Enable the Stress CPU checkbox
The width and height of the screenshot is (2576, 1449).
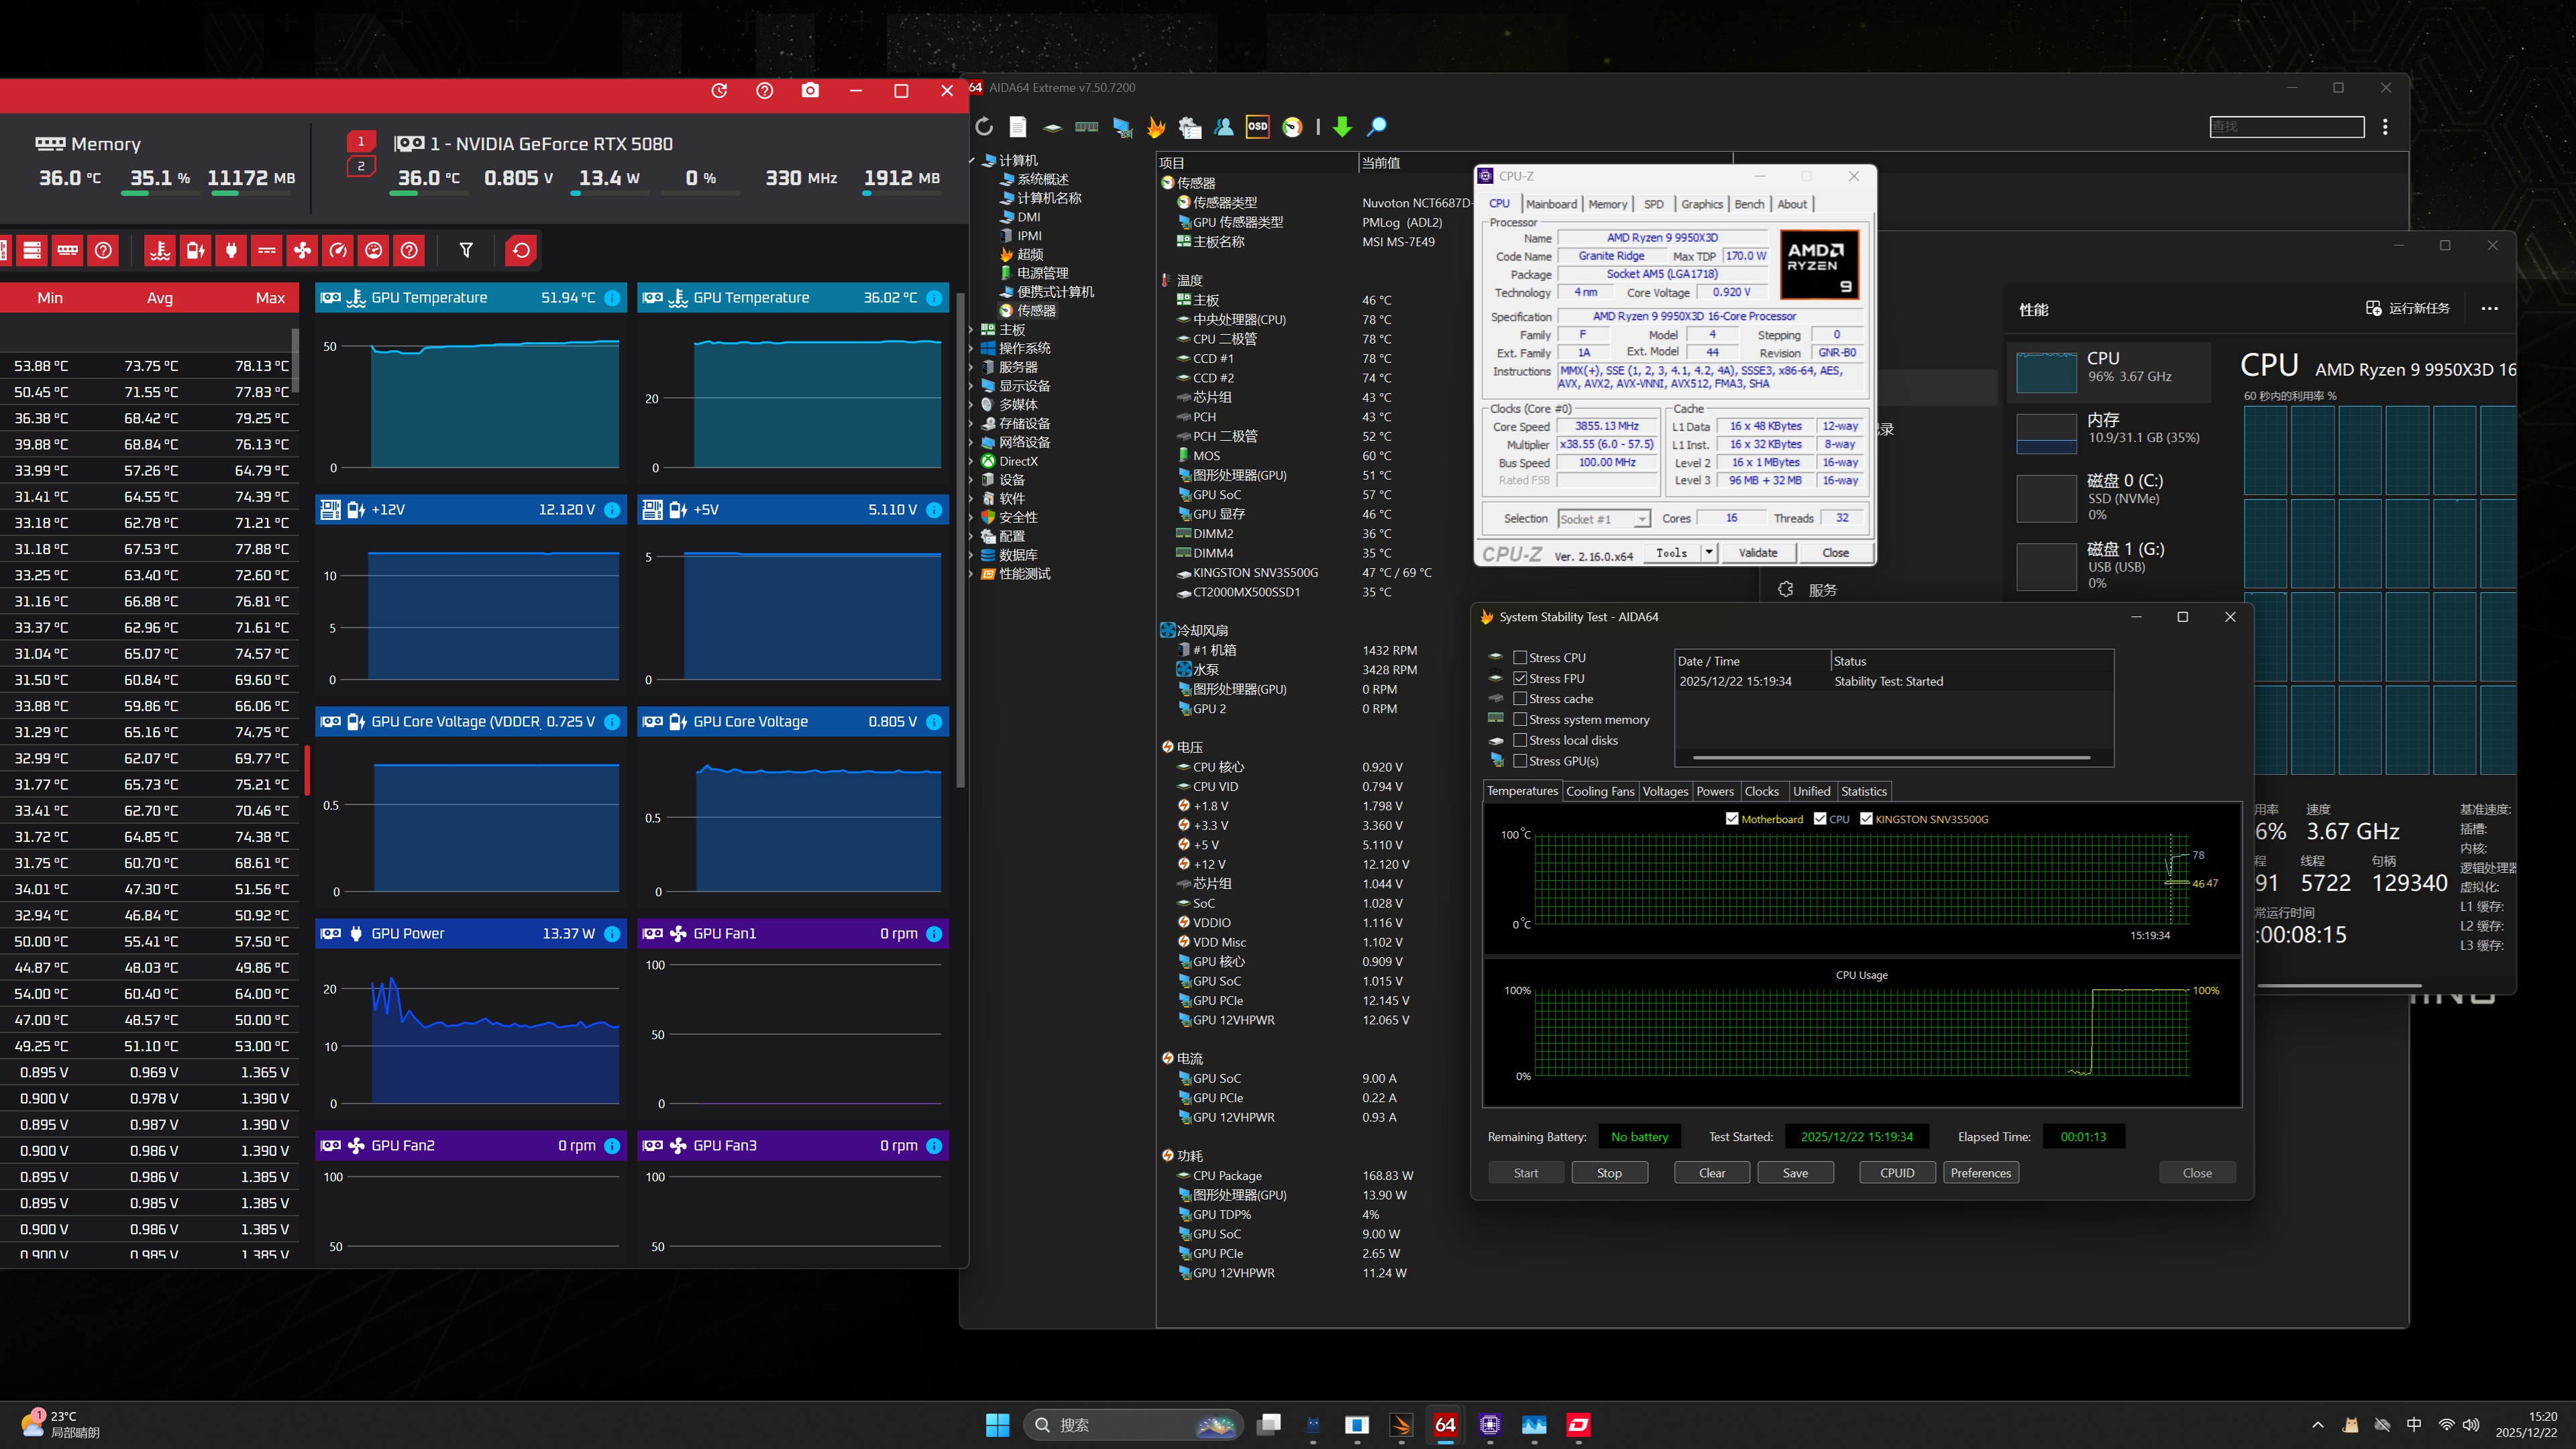tap(1520, 658)
